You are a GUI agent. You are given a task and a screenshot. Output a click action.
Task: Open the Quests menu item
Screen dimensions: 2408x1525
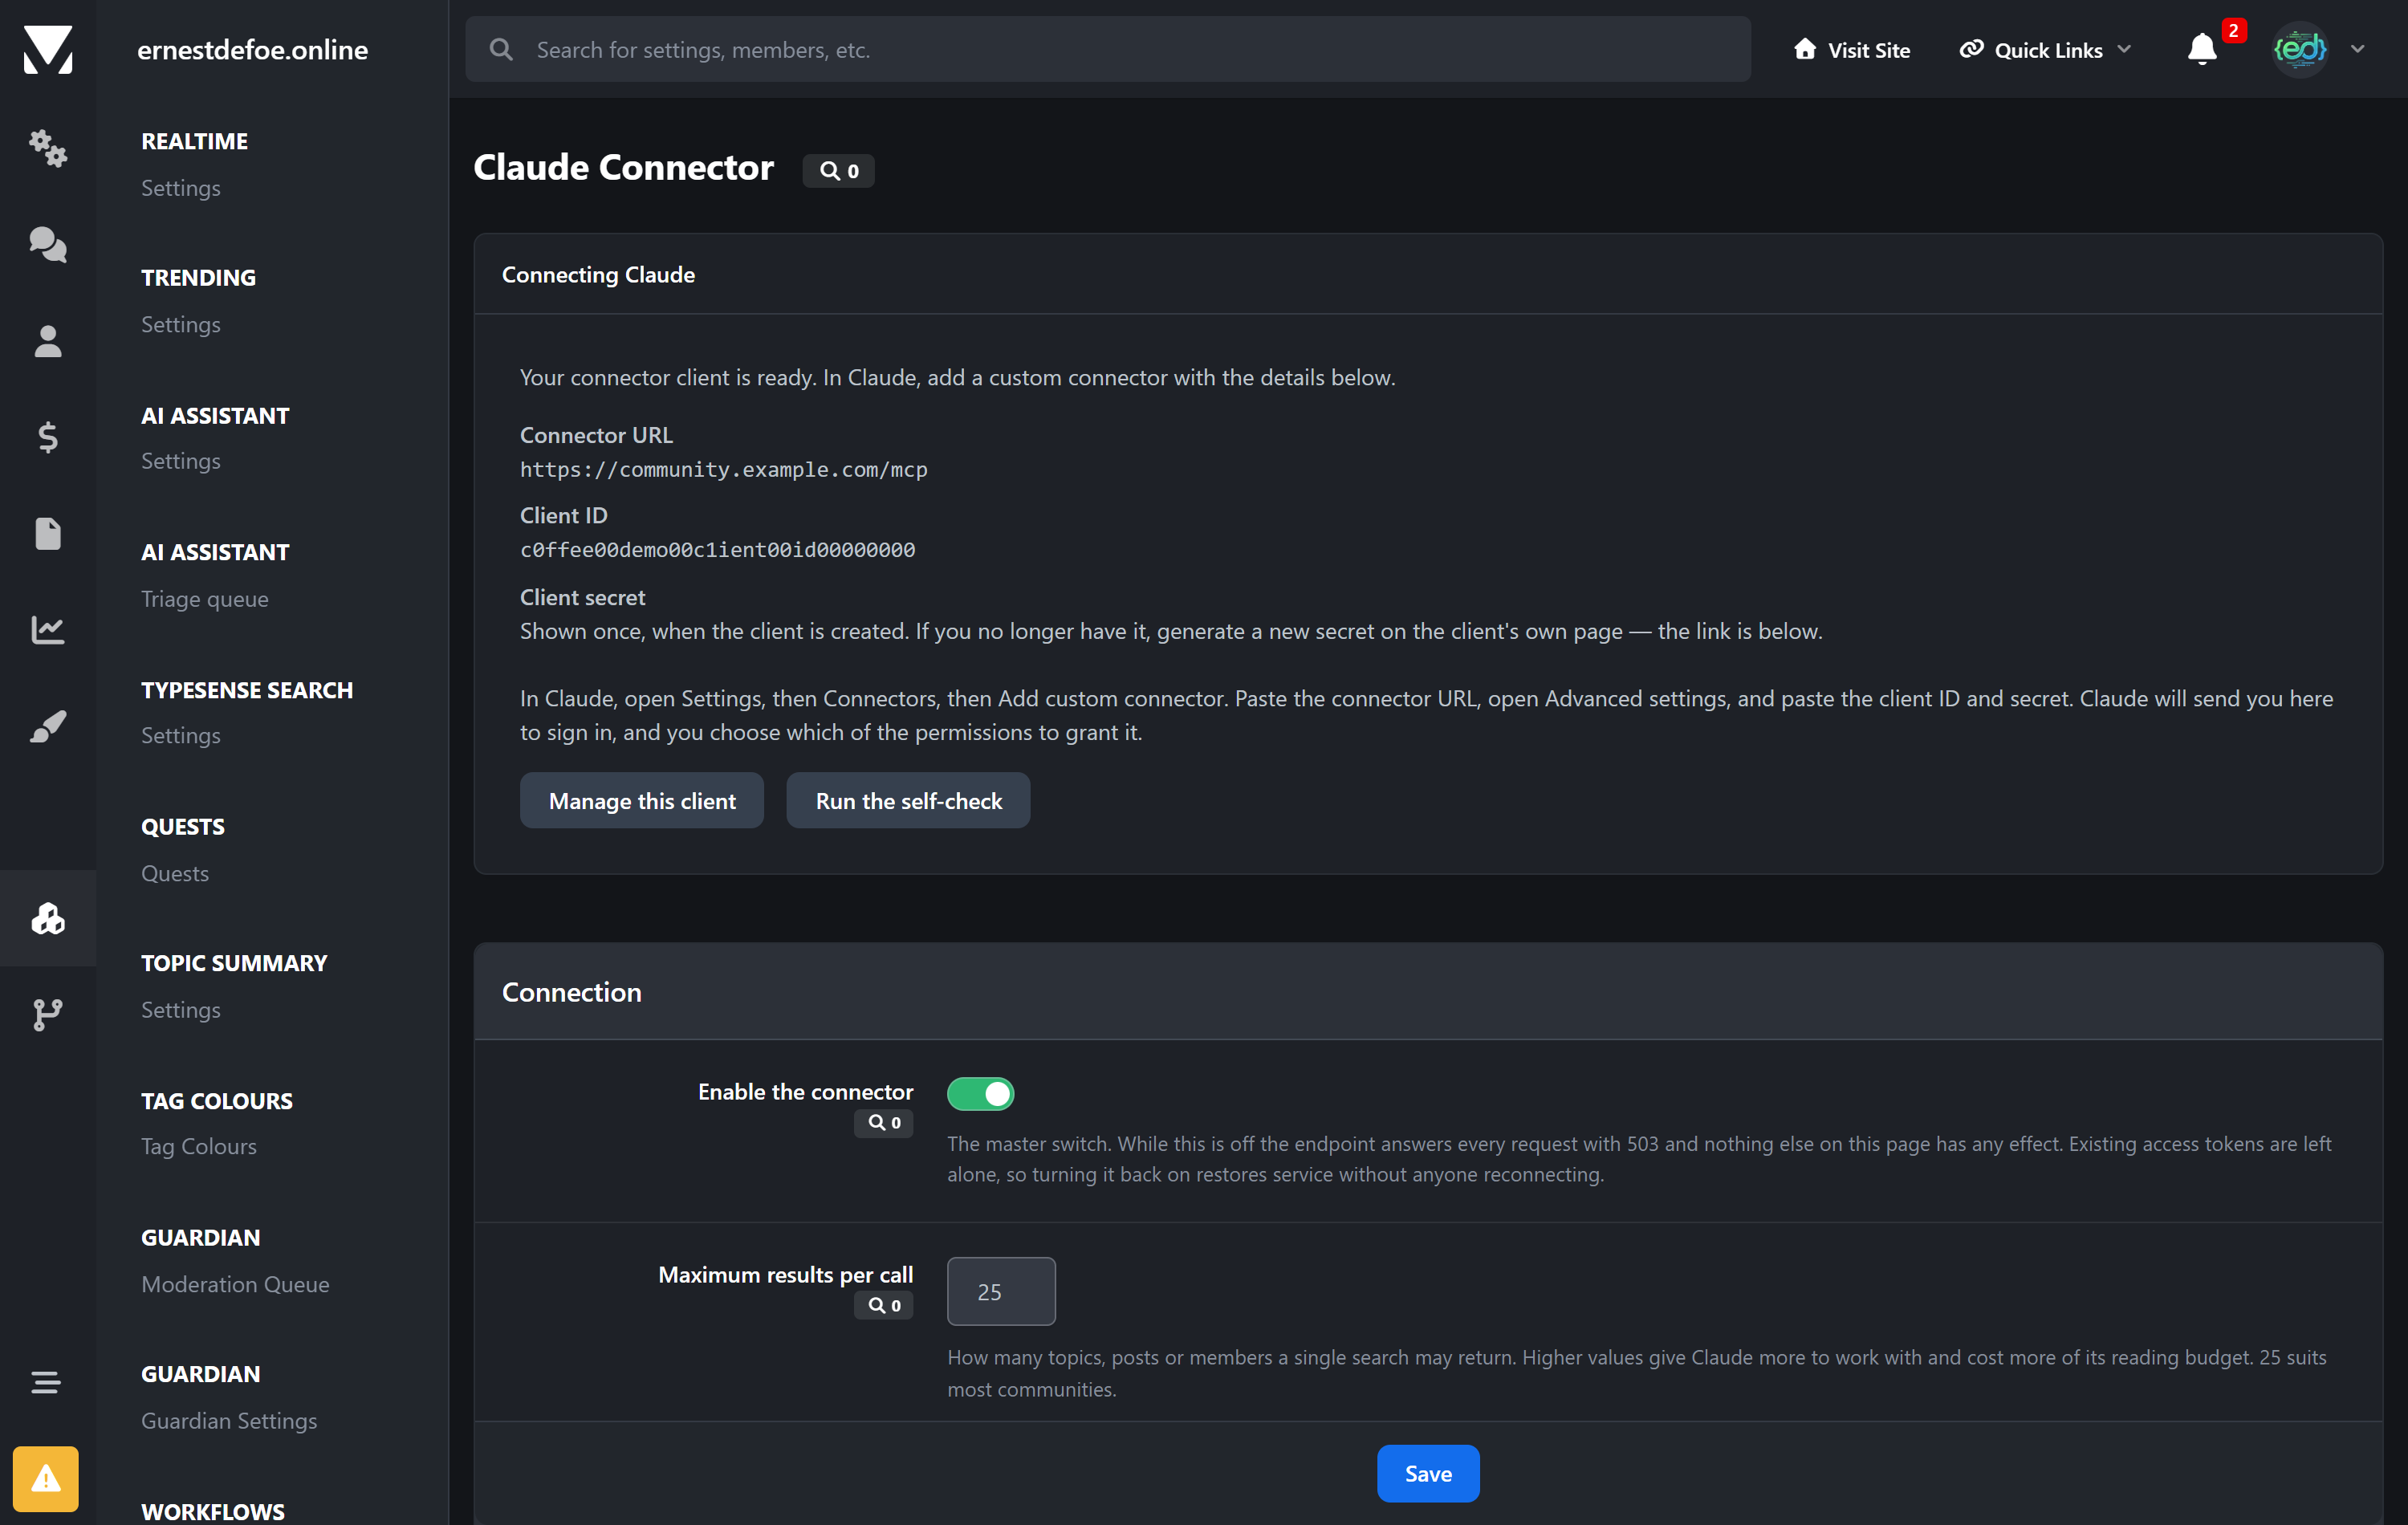pos(175,873)
